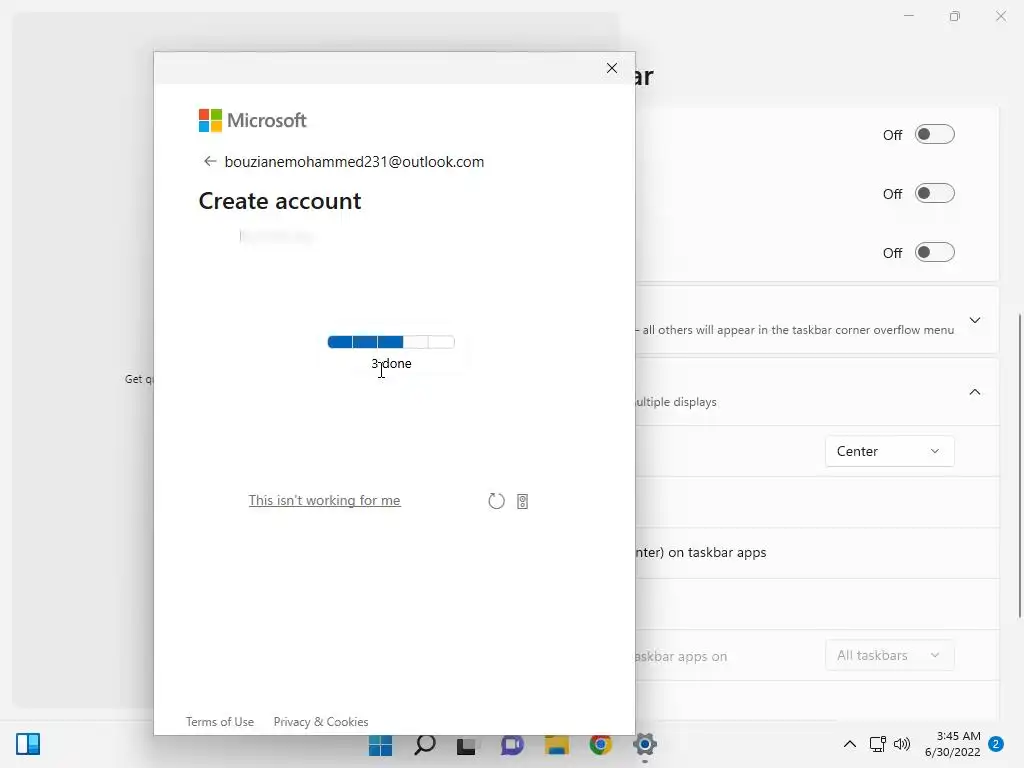Screen dimensions: 1024x768
Task: Expand the taskbar corner overflow section
Action: [x=974, y=320]
